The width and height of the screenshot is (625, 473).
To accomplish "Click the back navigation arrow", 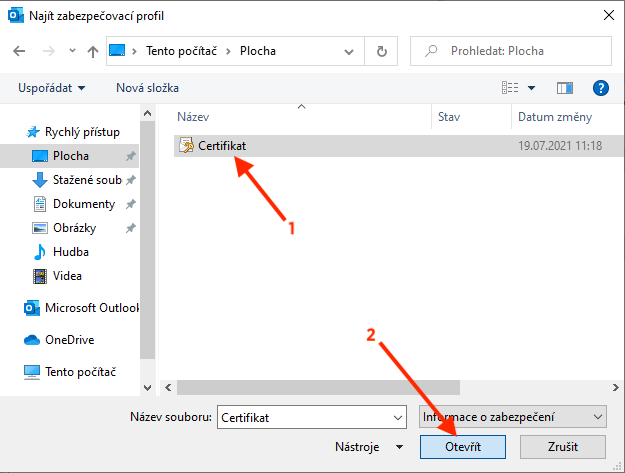I will [x=19, y=51].
